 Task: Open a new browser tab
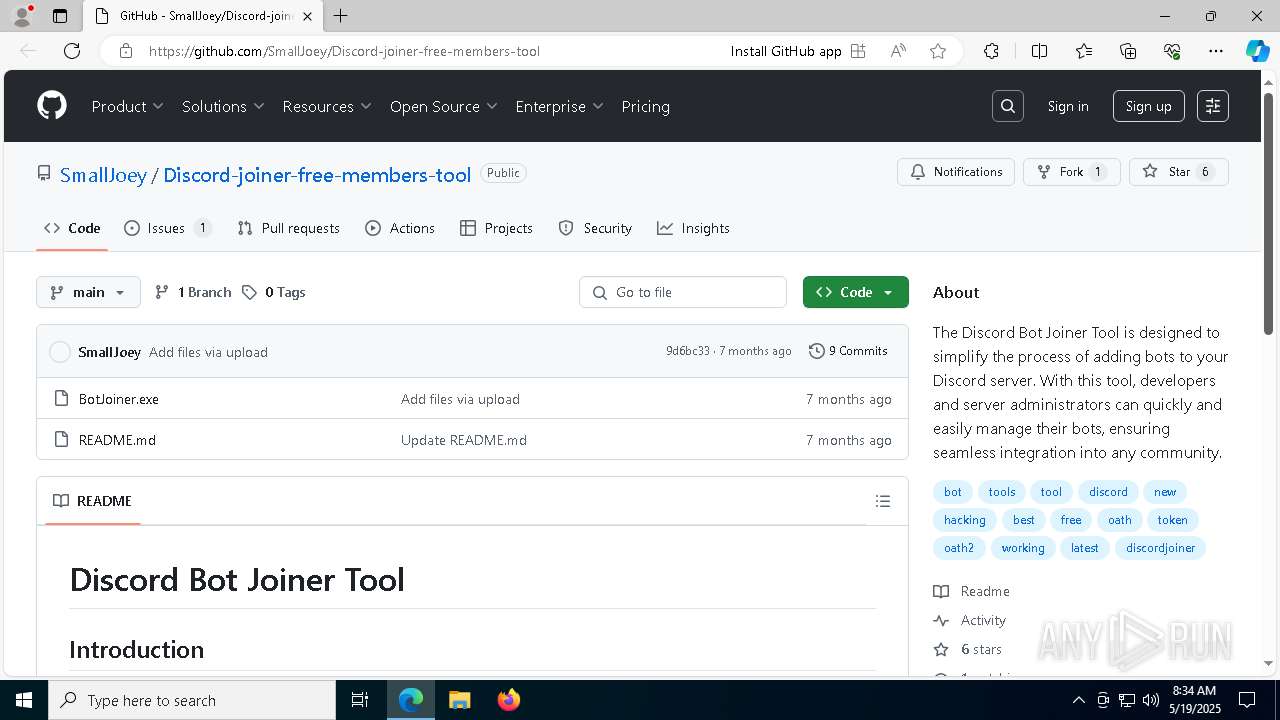[341, 16]
